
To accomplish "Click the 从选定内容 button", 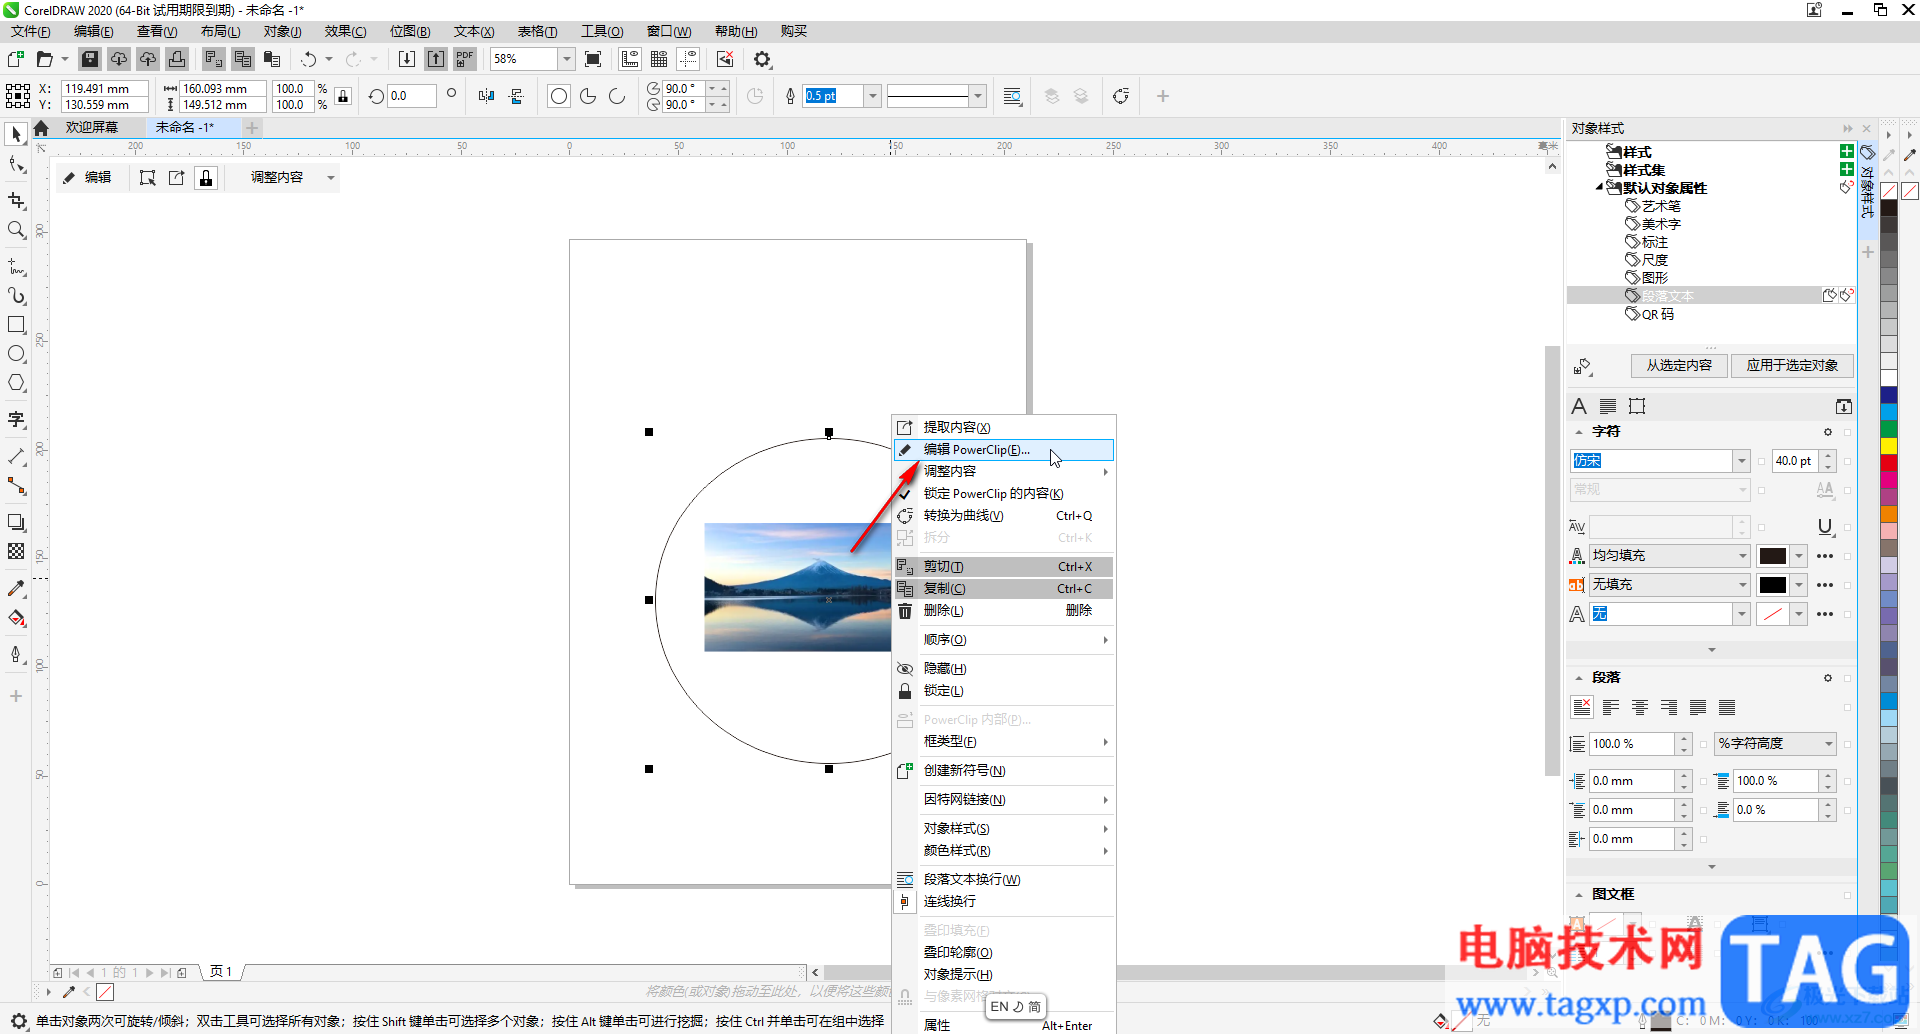I will point(1679,366).
